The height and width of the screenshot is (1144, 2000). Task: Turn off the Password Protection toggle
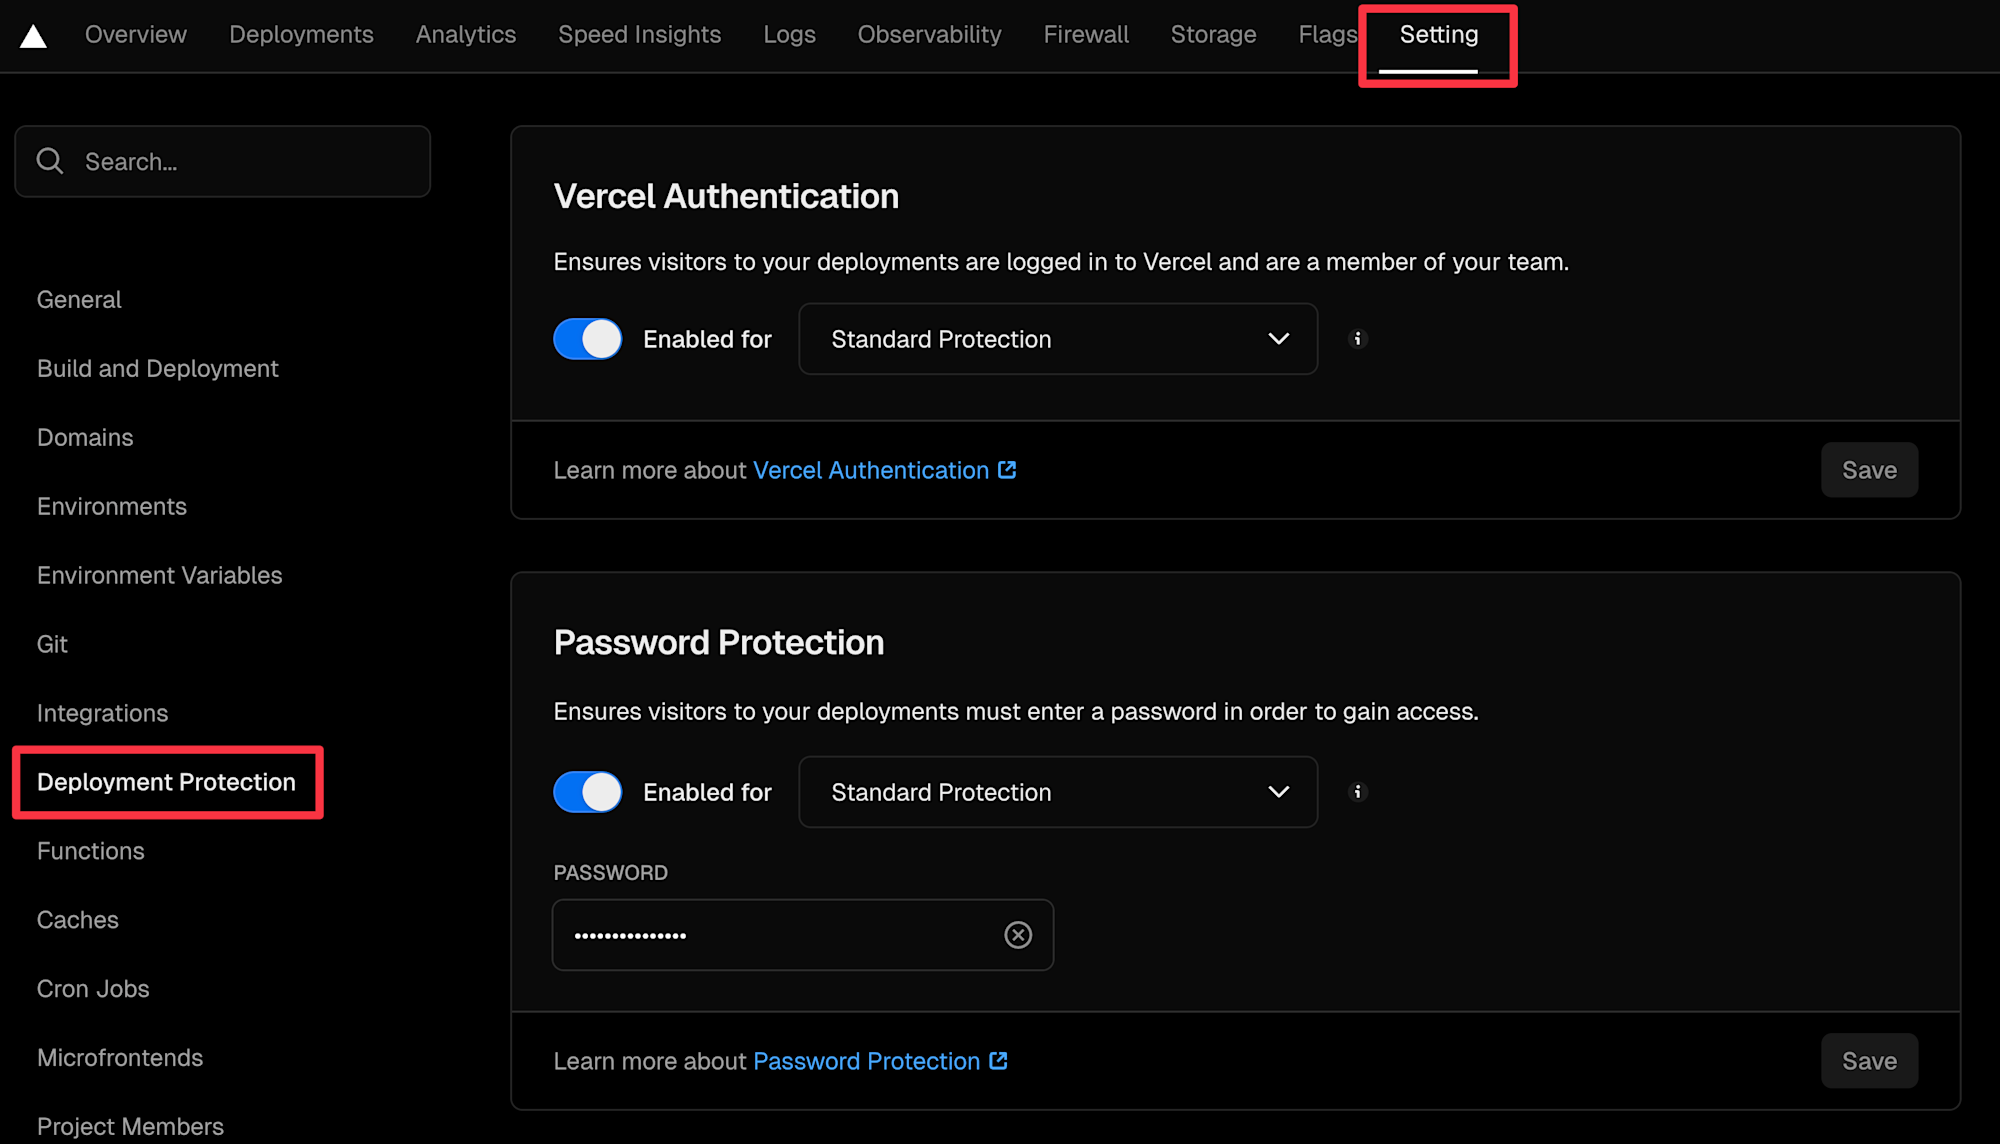pyautogui.click(x=588, y=792)
